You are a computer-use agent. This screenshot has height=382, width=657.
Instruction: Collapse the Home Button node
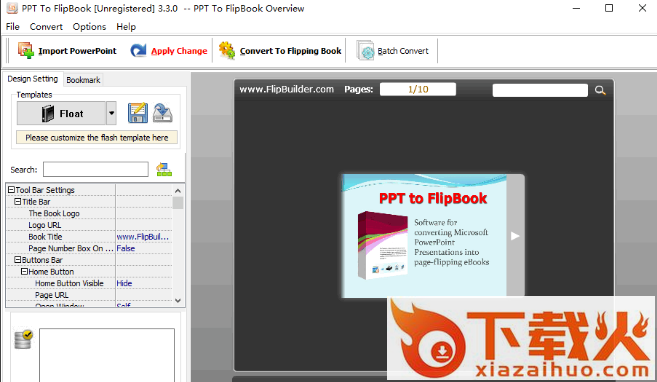24,271
